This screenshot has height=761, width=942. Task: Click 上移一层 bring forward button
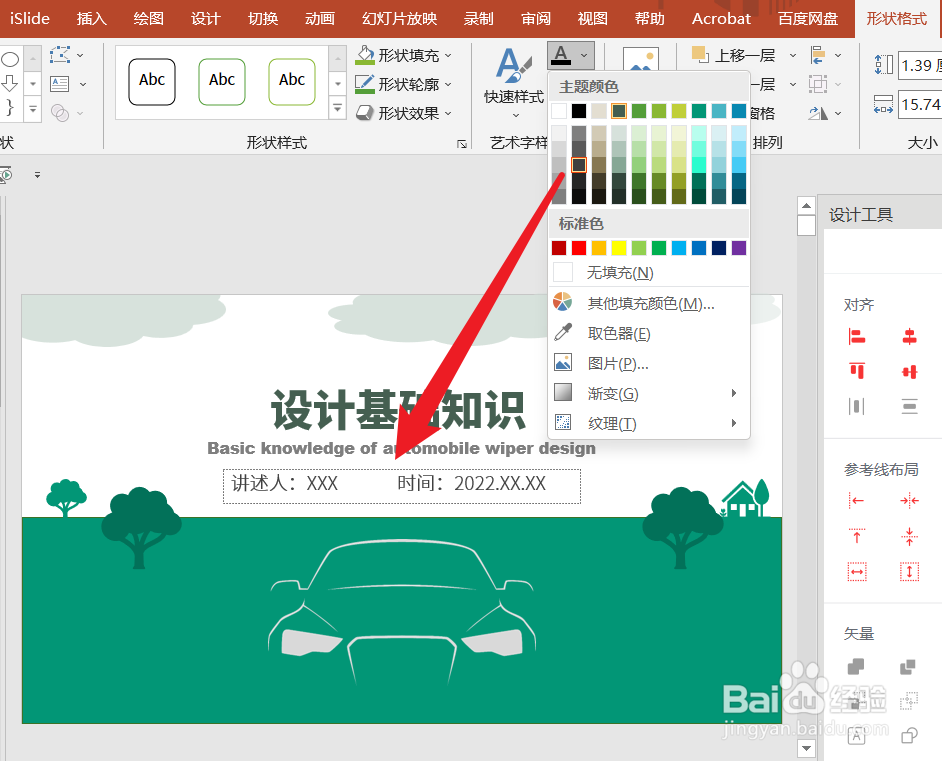[734, 55]
